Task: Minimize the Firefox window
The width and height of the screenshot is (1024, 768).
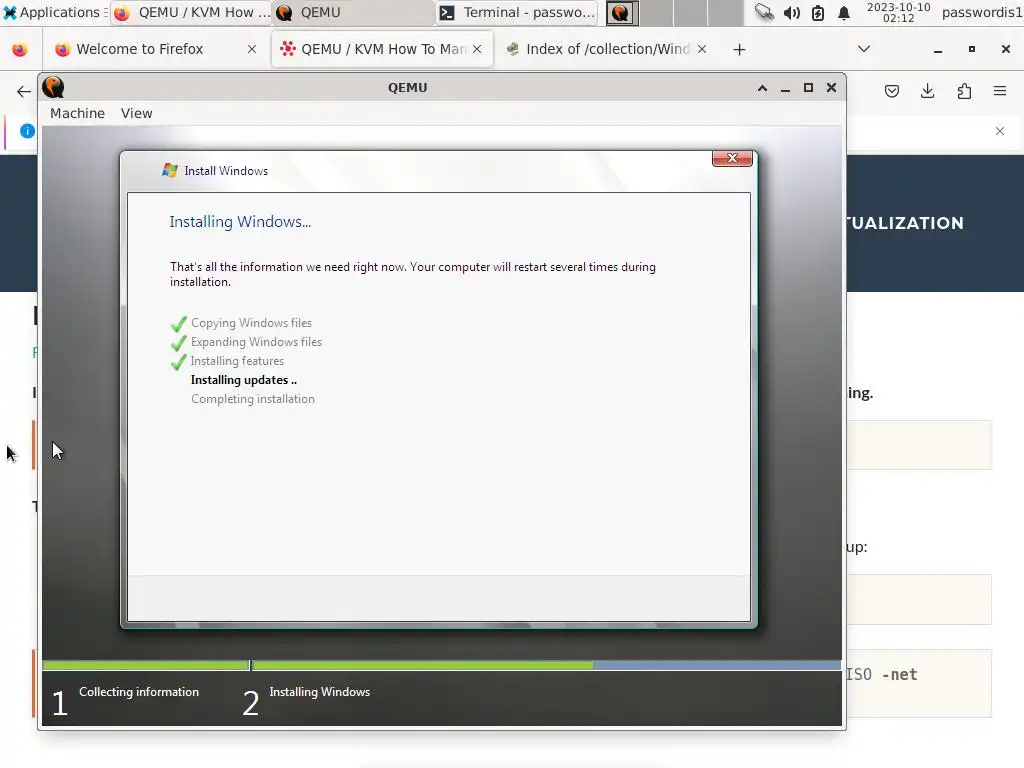Action: click(938, 50)
